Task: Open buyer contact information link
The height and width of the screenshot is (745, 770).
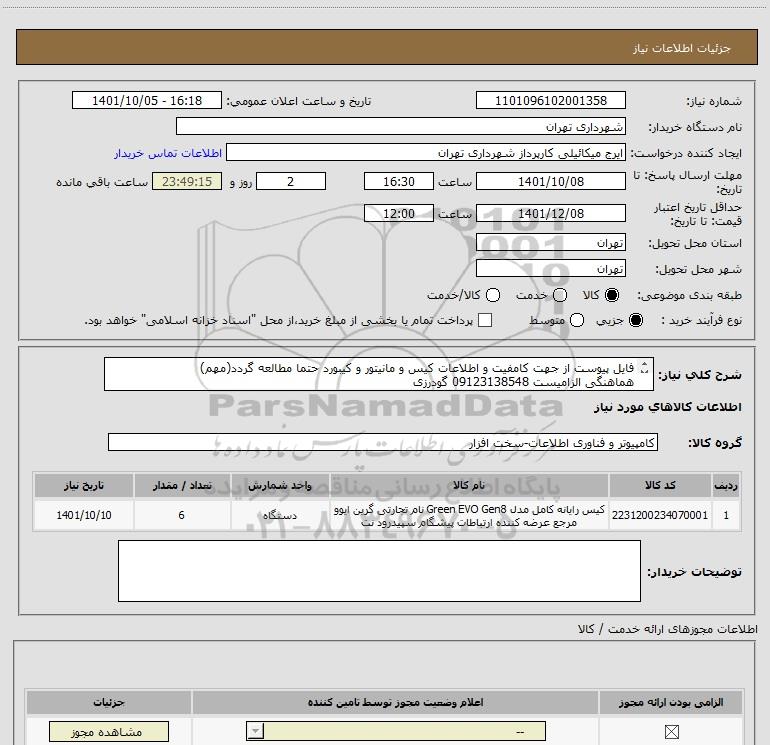Action: click(168, 153)
